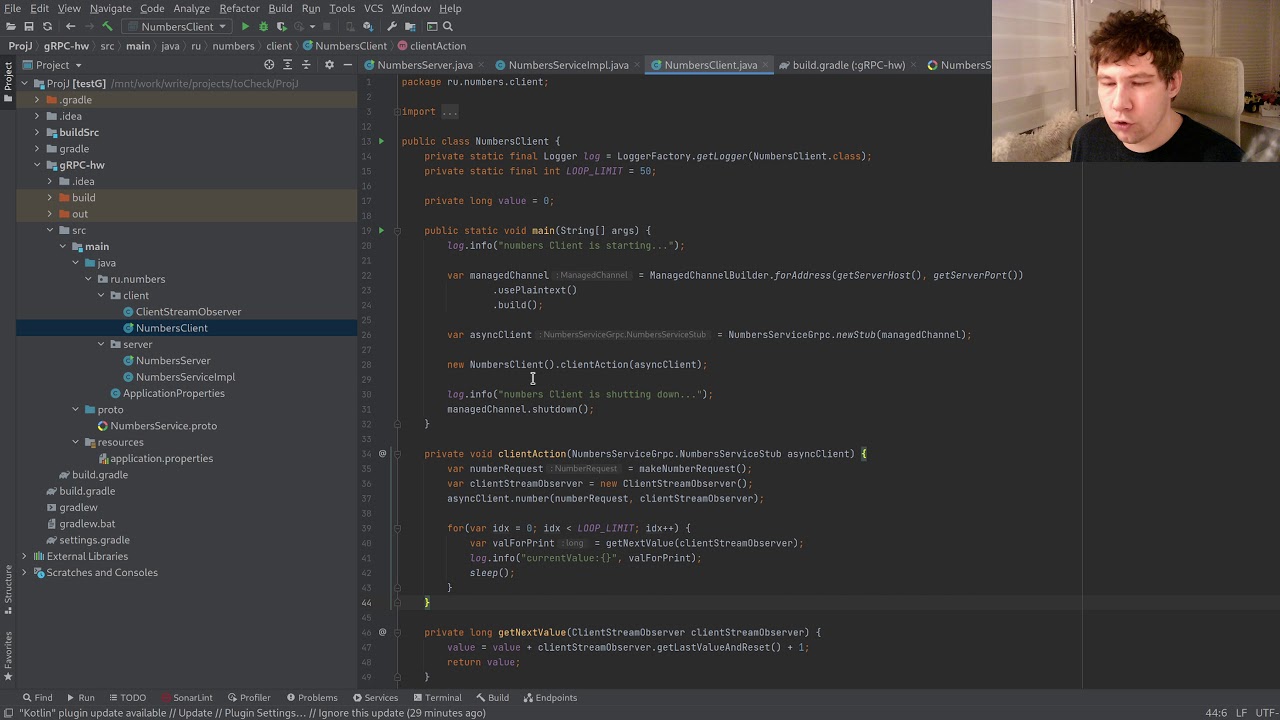Close the NumbersClient.java tab
This screenshot has width=1280, height=720.
[767, 65]
